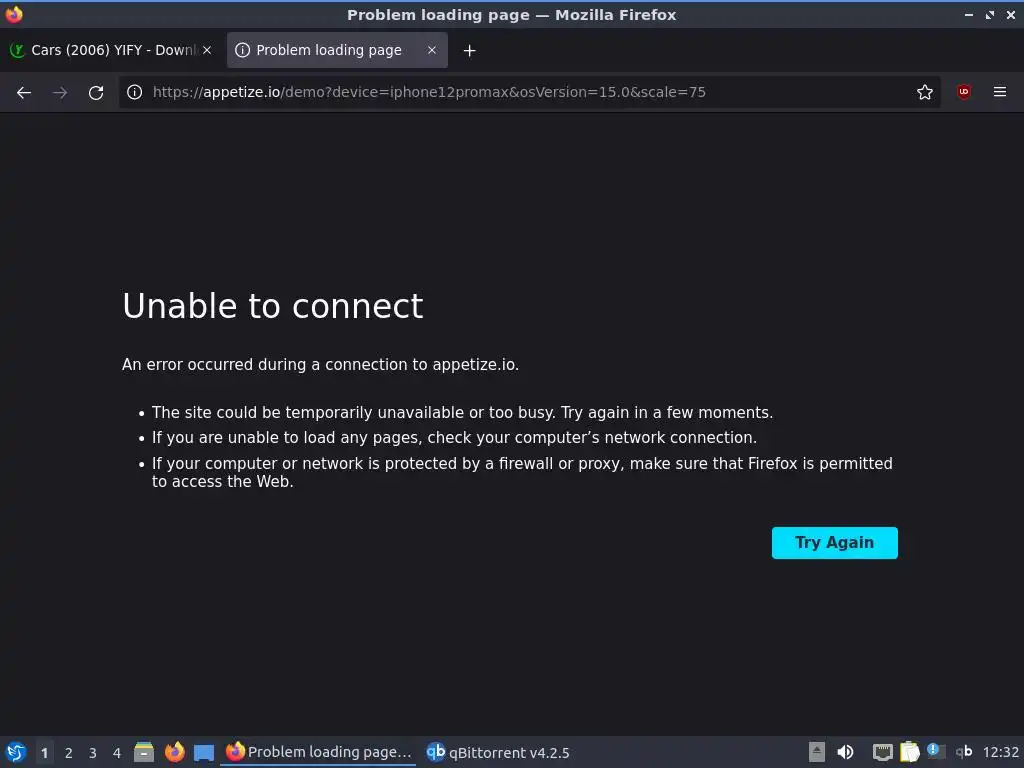
Task: Open the uBlock Origin extension icon
Action: (964, 92)
